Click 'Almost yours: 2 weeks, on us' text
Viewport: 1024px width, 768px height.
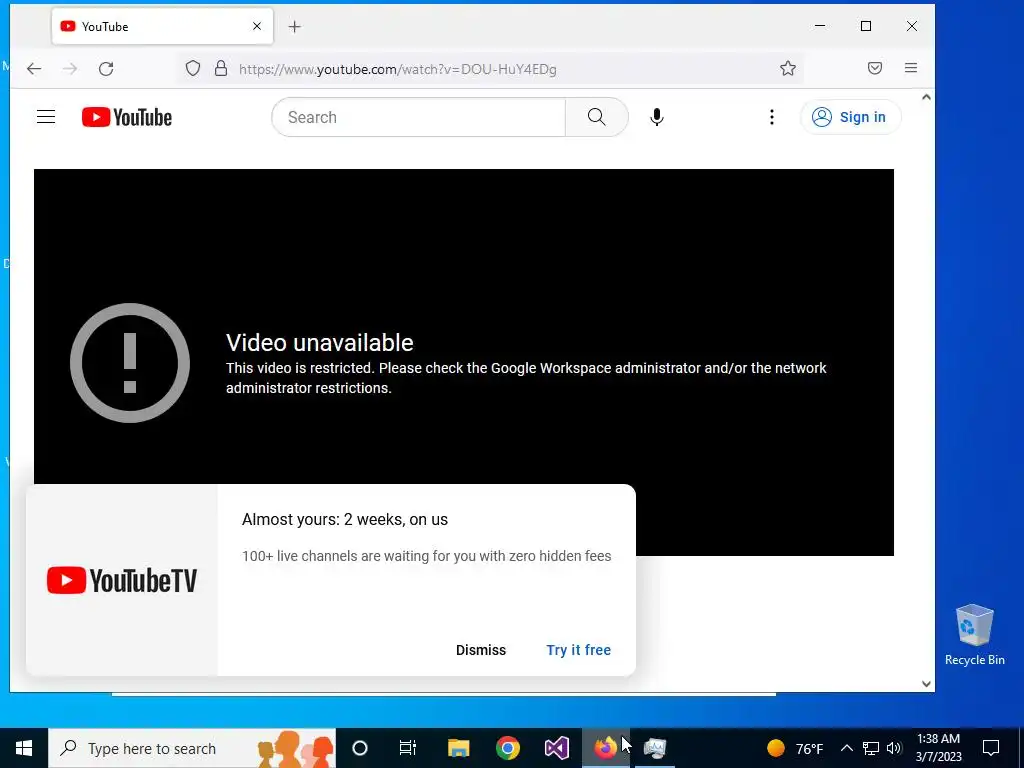345,520
